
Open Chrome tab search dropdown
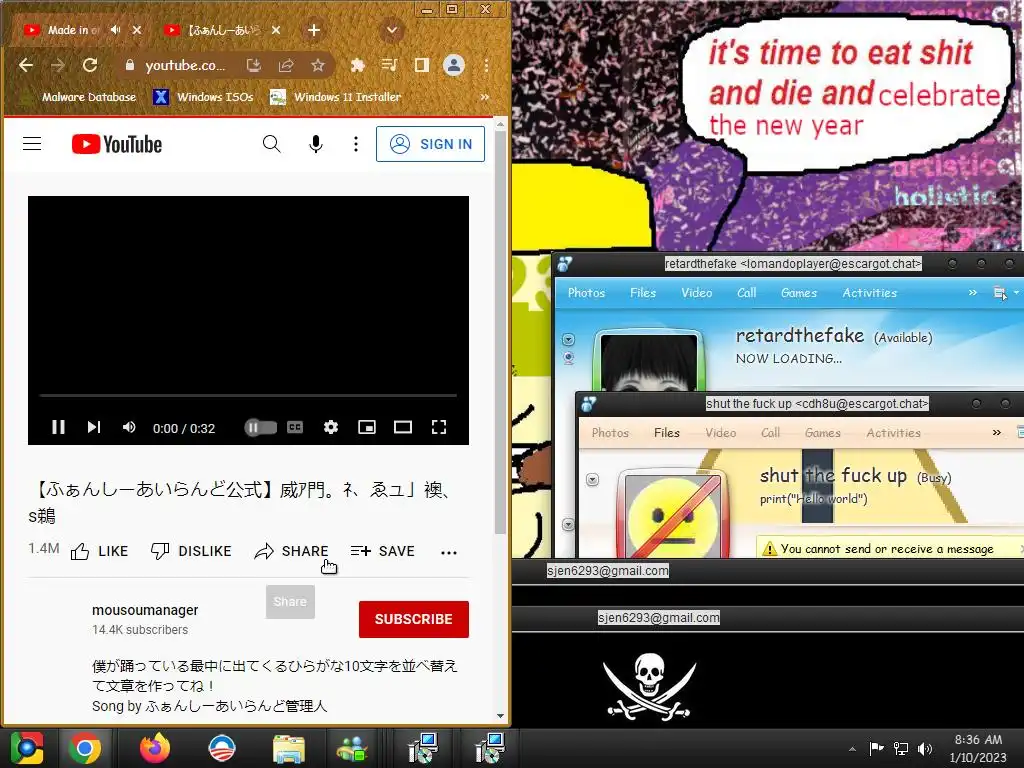(392, 30)
